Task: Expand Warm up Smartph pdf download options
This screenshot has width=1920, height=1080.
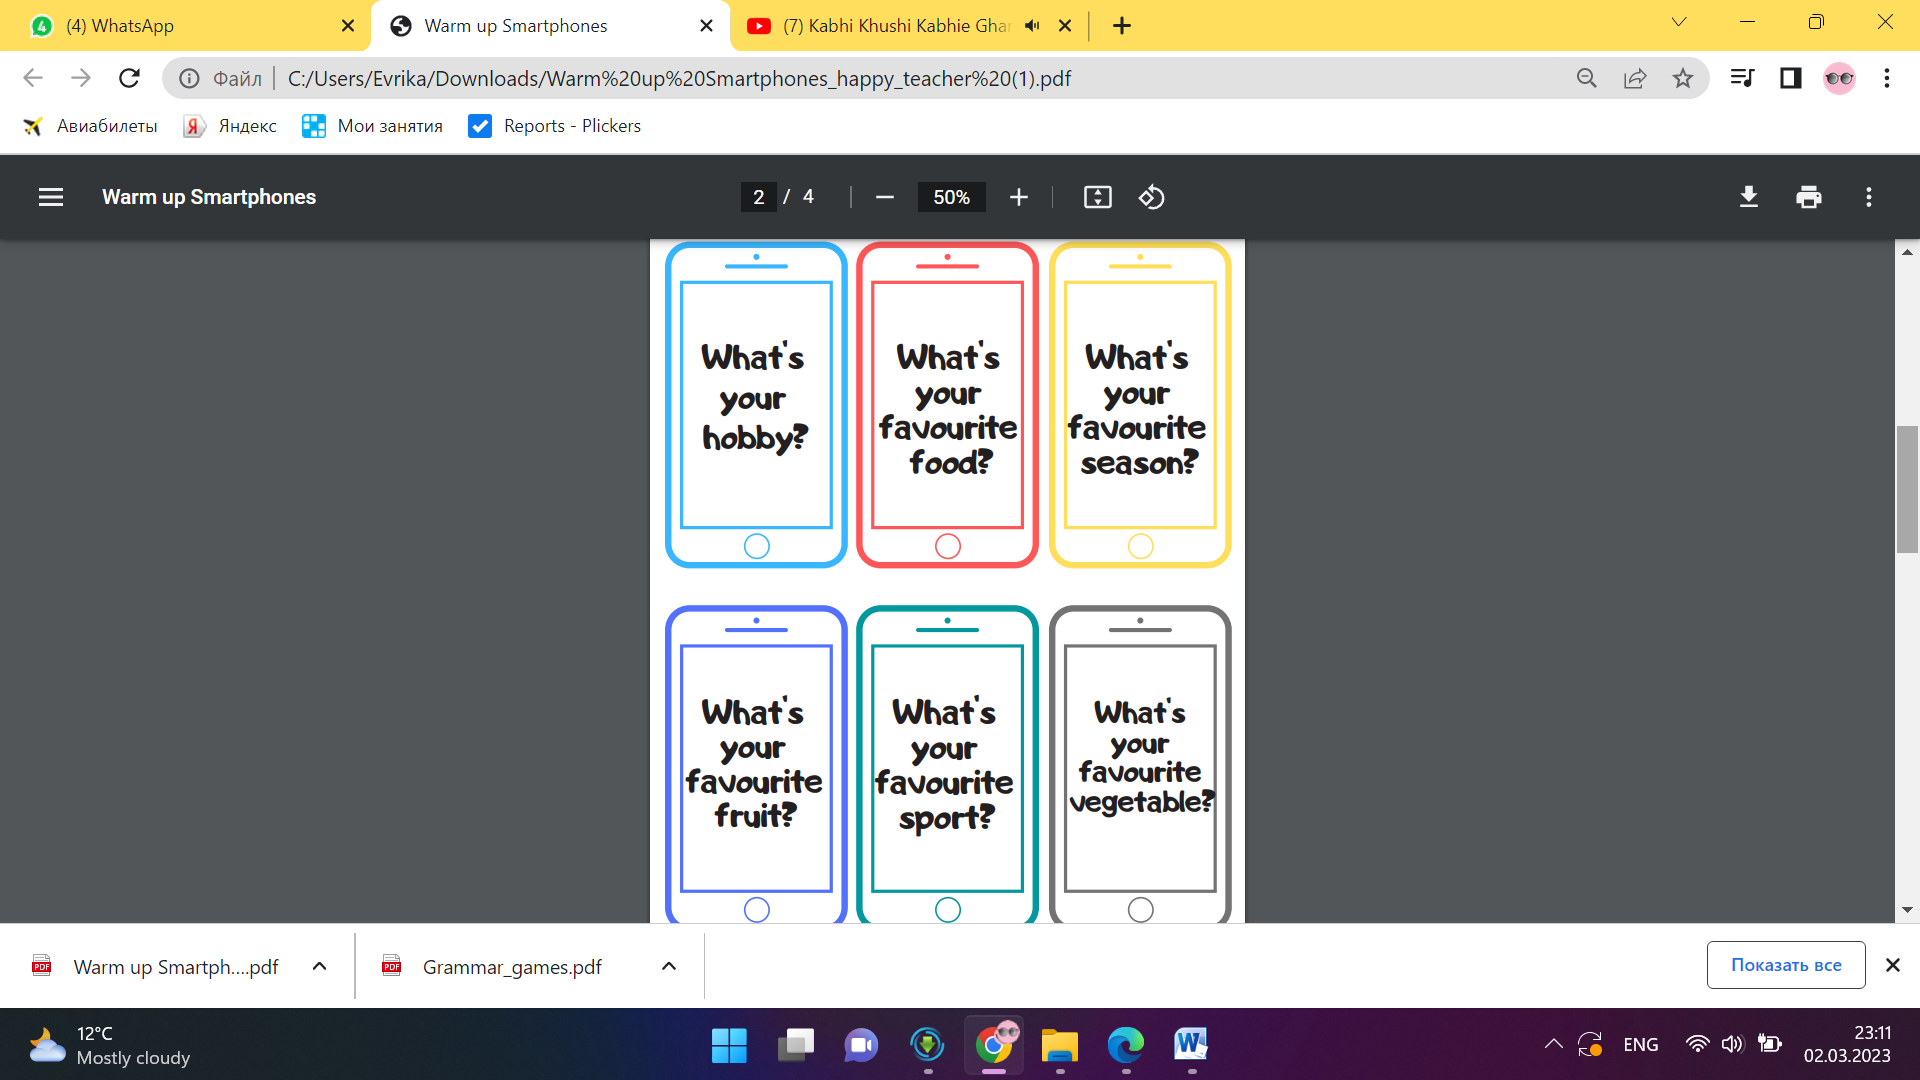Action: pyautogui.click(x=319, y=966)
